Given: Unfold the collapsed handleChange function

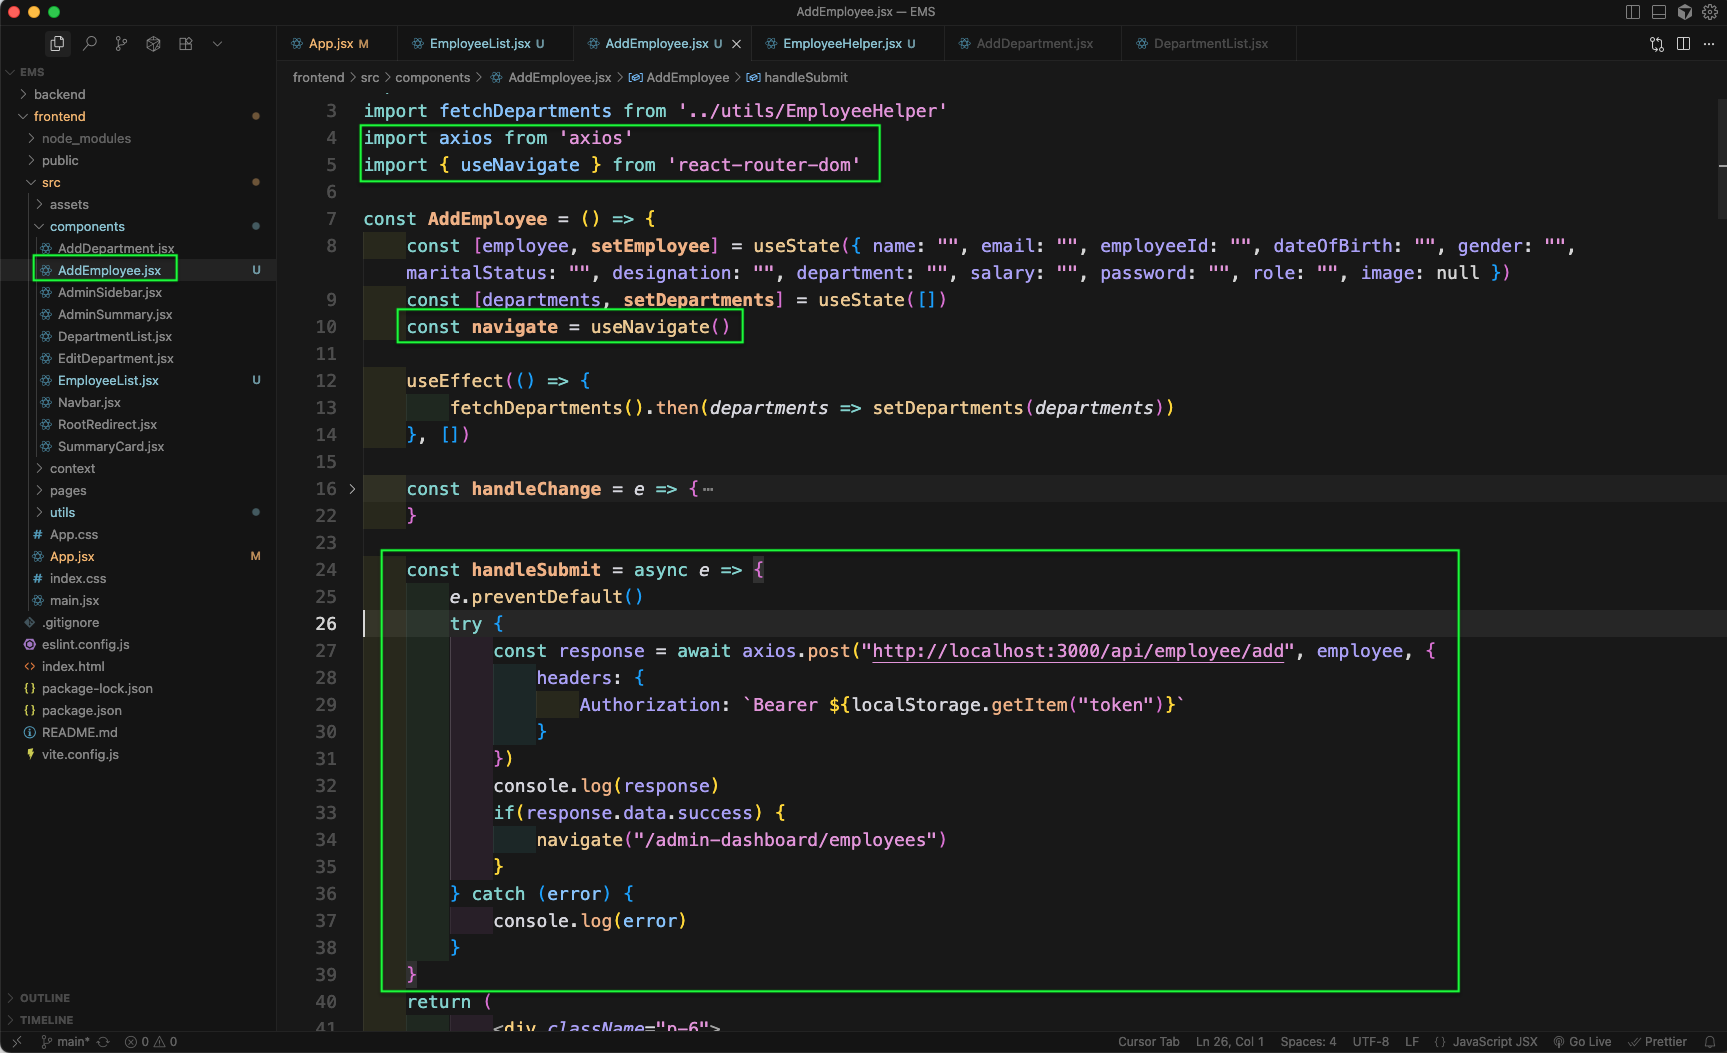Looking at the screenshot, I should pos(352,489).
